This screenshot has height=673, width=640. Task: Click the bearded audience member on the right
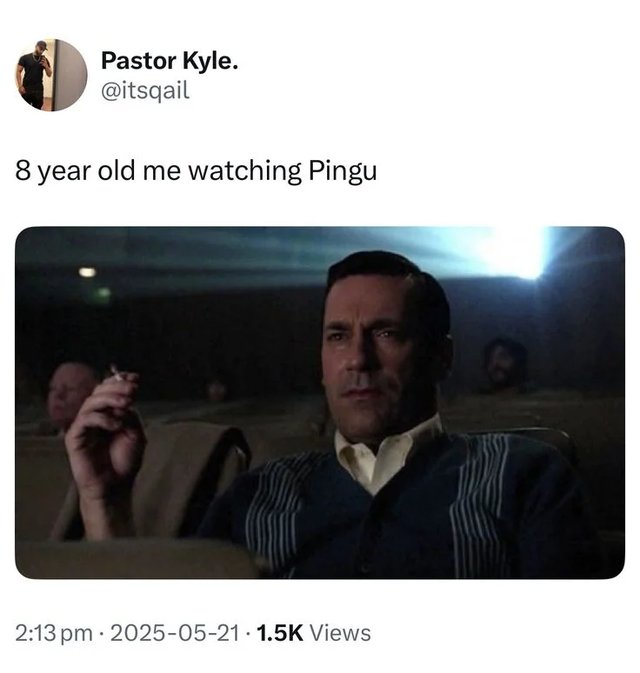coord(505,365)
